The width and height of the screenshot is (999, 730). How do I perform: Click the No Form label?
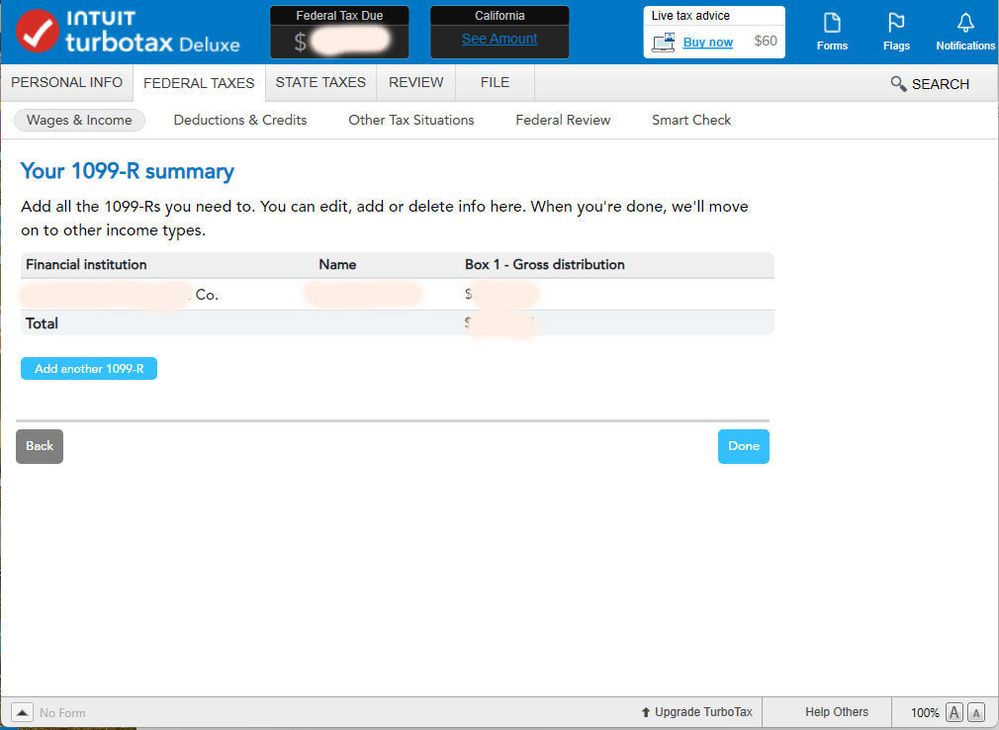(x=62, y=712)
